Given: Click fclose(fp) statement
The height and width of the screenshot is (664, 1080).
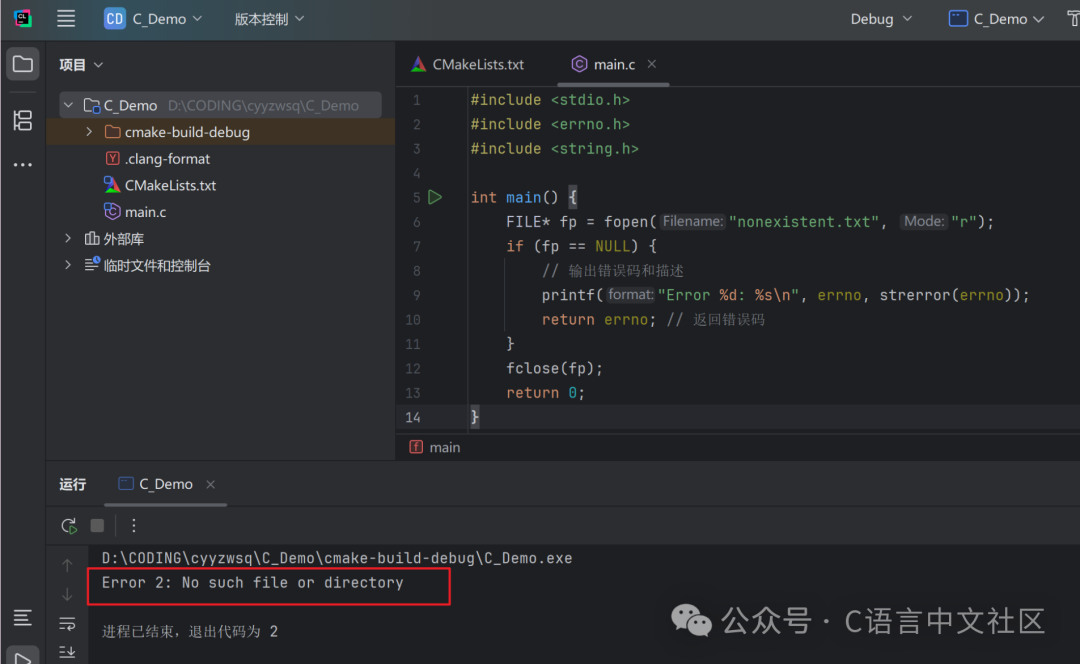Looking at the screenshot, I should click(554, 368).
